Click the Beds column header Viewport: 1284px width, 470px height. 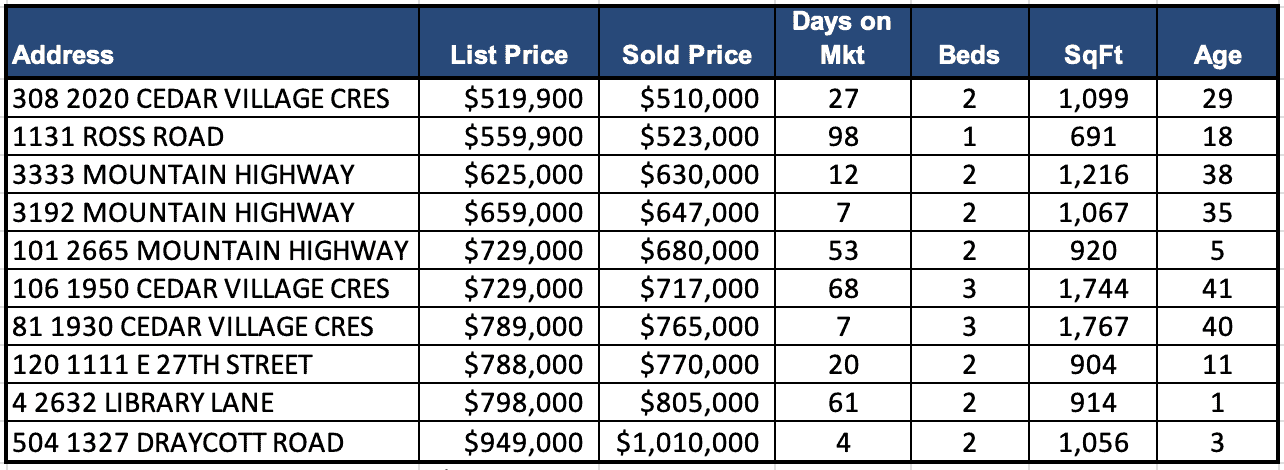tap(969, 55)
